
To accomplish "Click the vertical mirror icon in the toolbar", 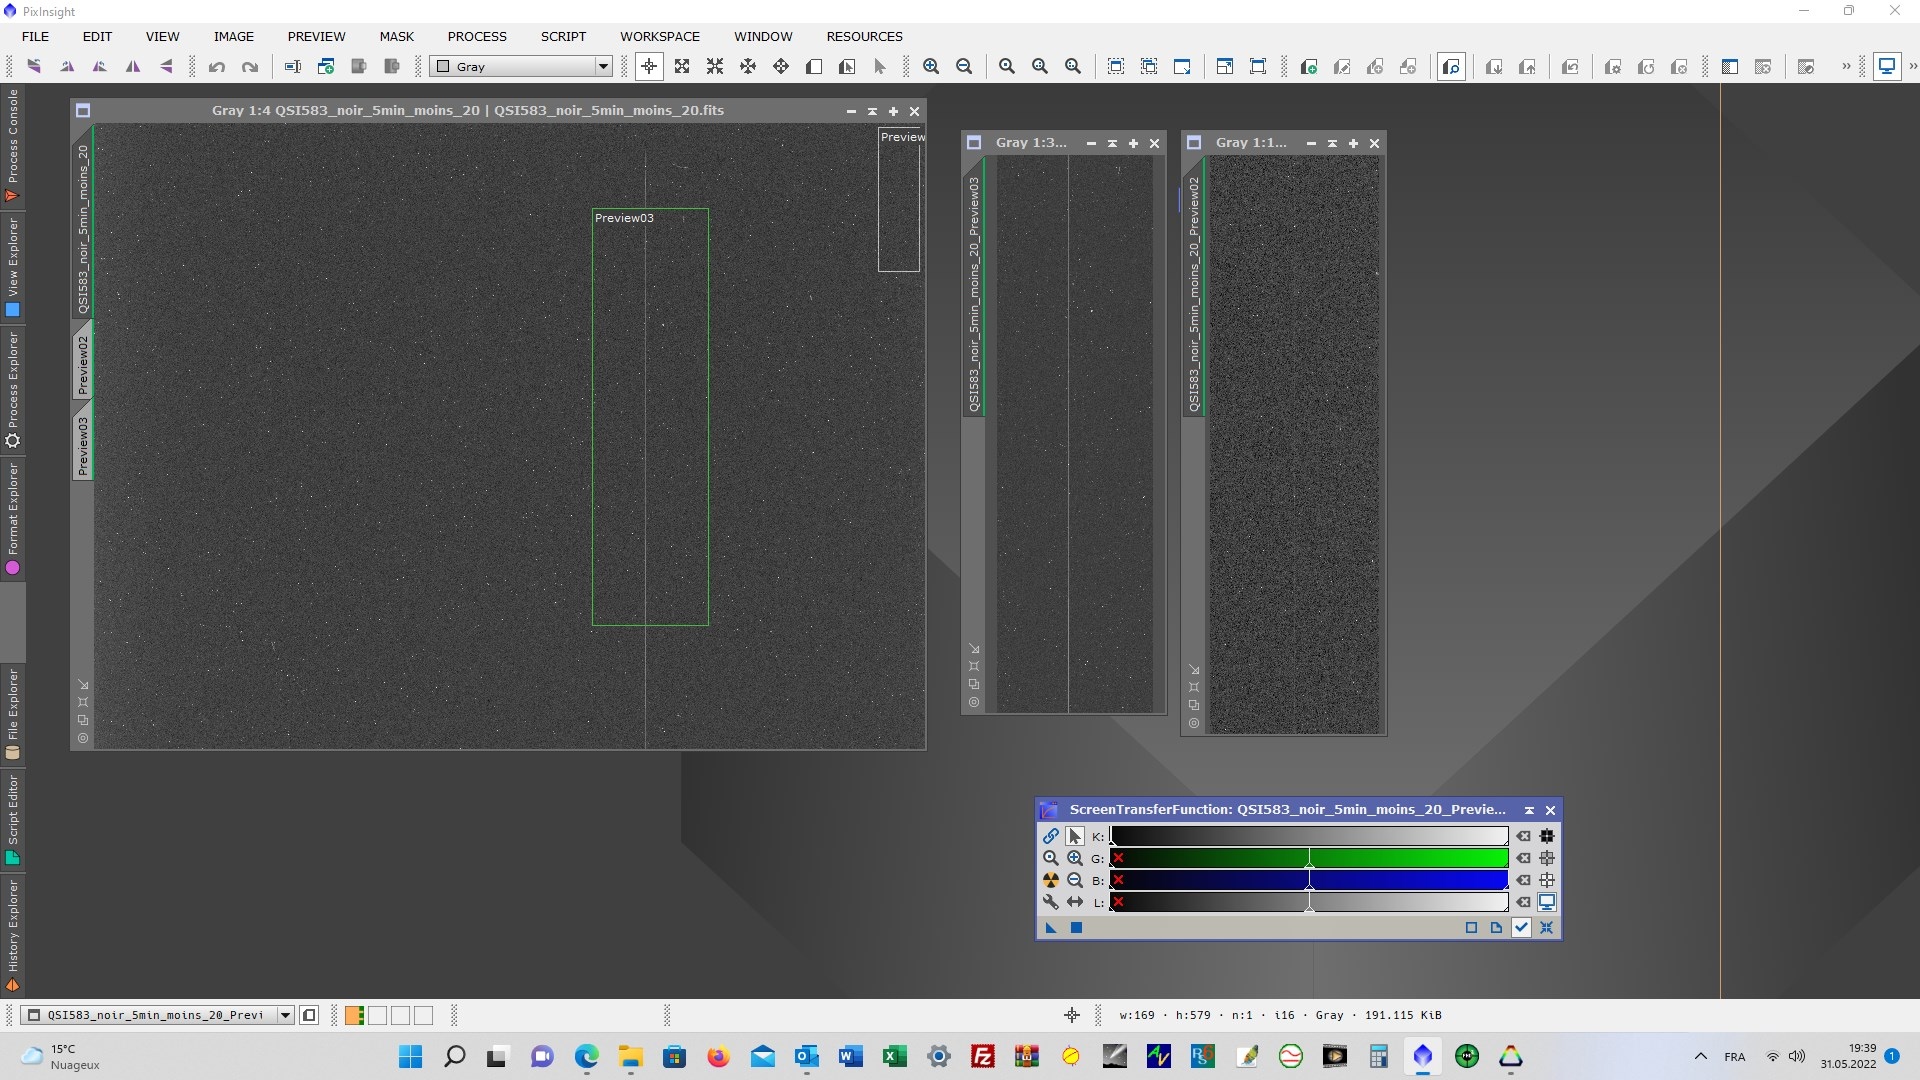I will pos(167,67).
